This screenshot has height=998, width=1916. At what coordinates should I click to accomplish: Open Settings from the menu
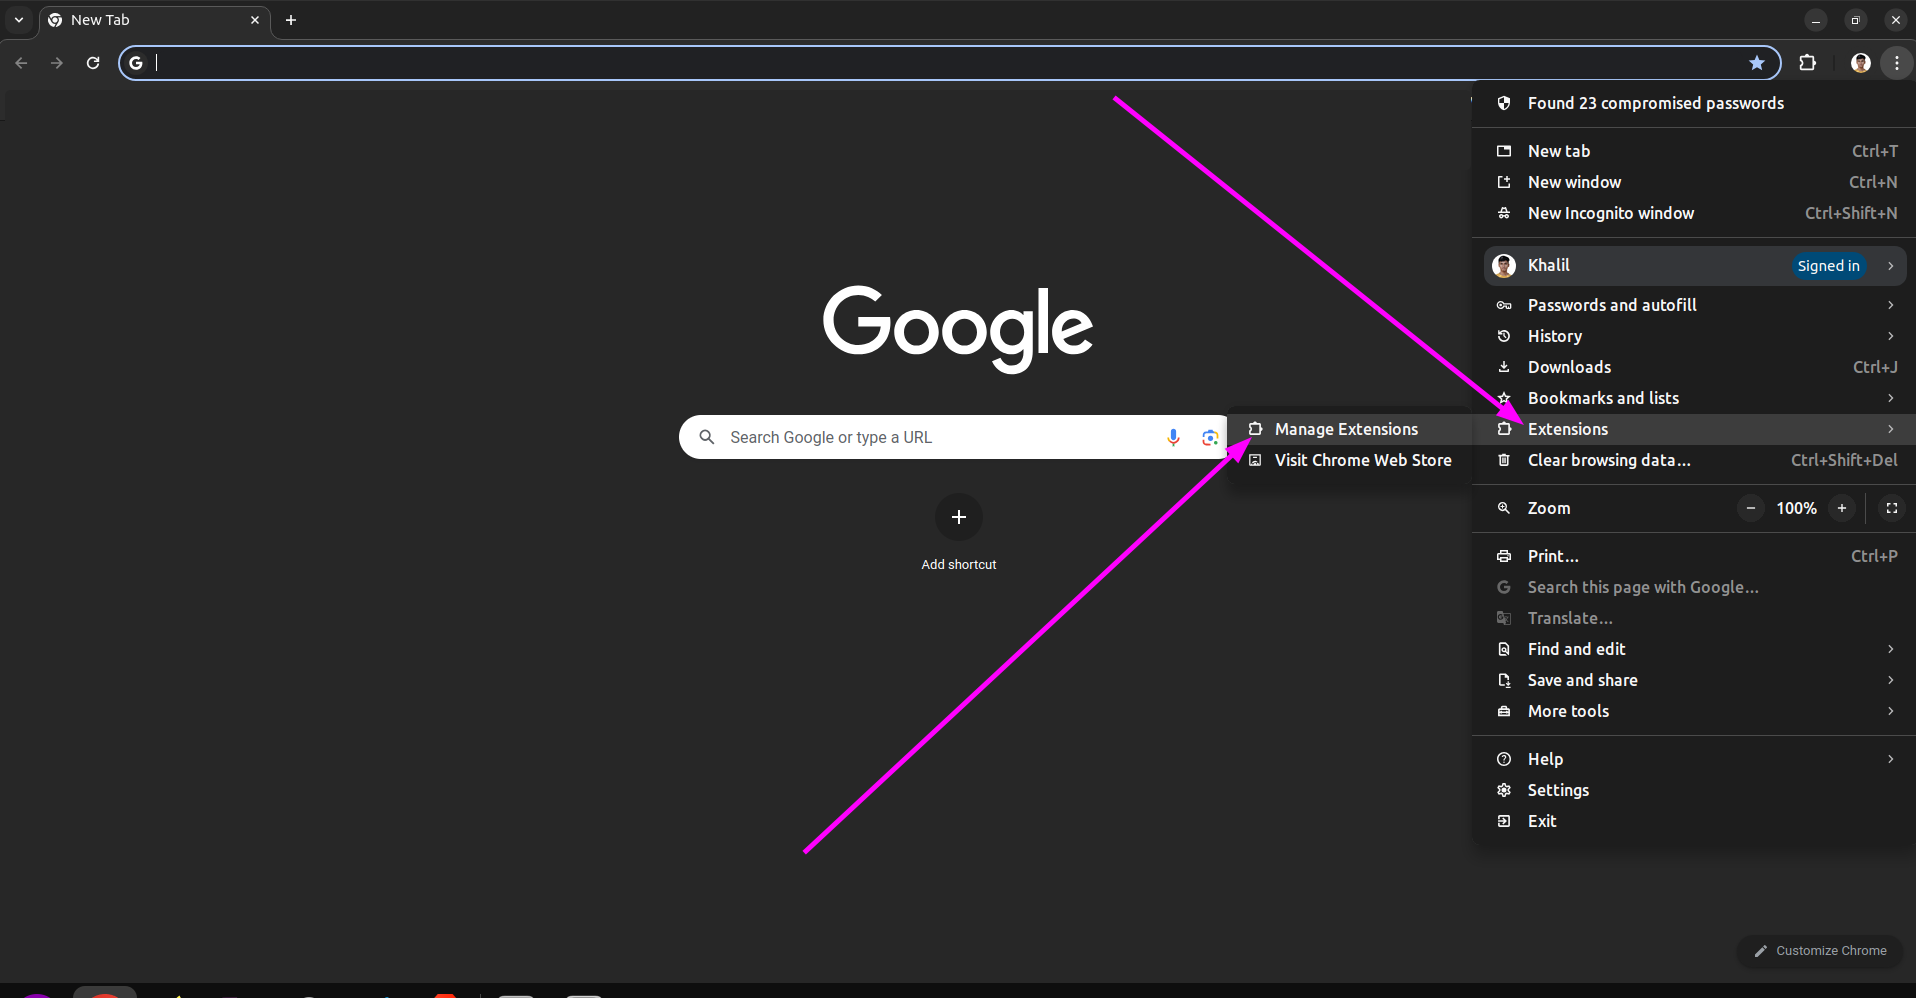pos(1694,790)
